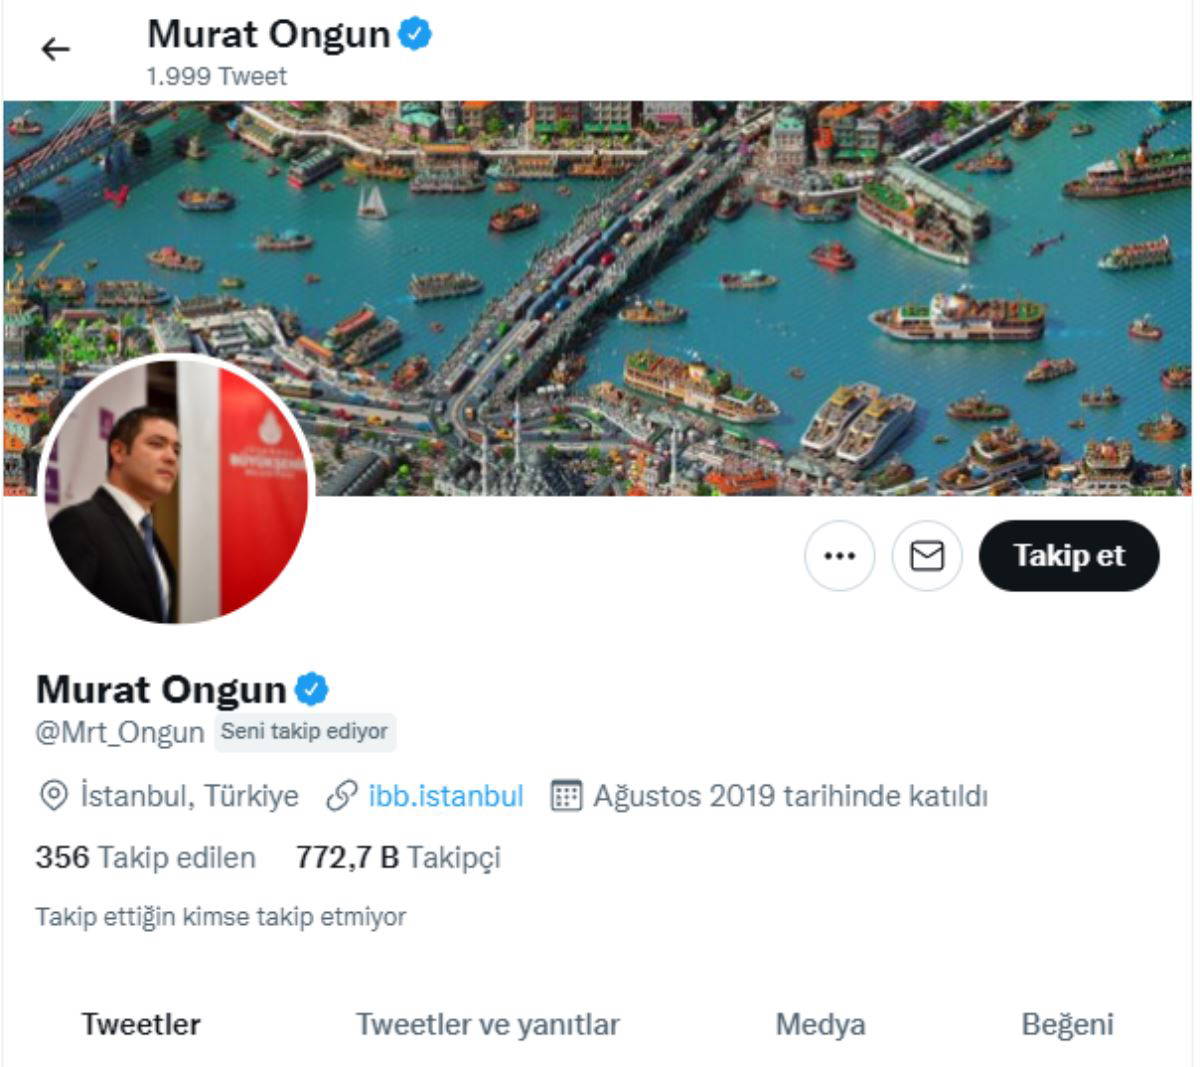Open the round profile photo

[177, 490]
